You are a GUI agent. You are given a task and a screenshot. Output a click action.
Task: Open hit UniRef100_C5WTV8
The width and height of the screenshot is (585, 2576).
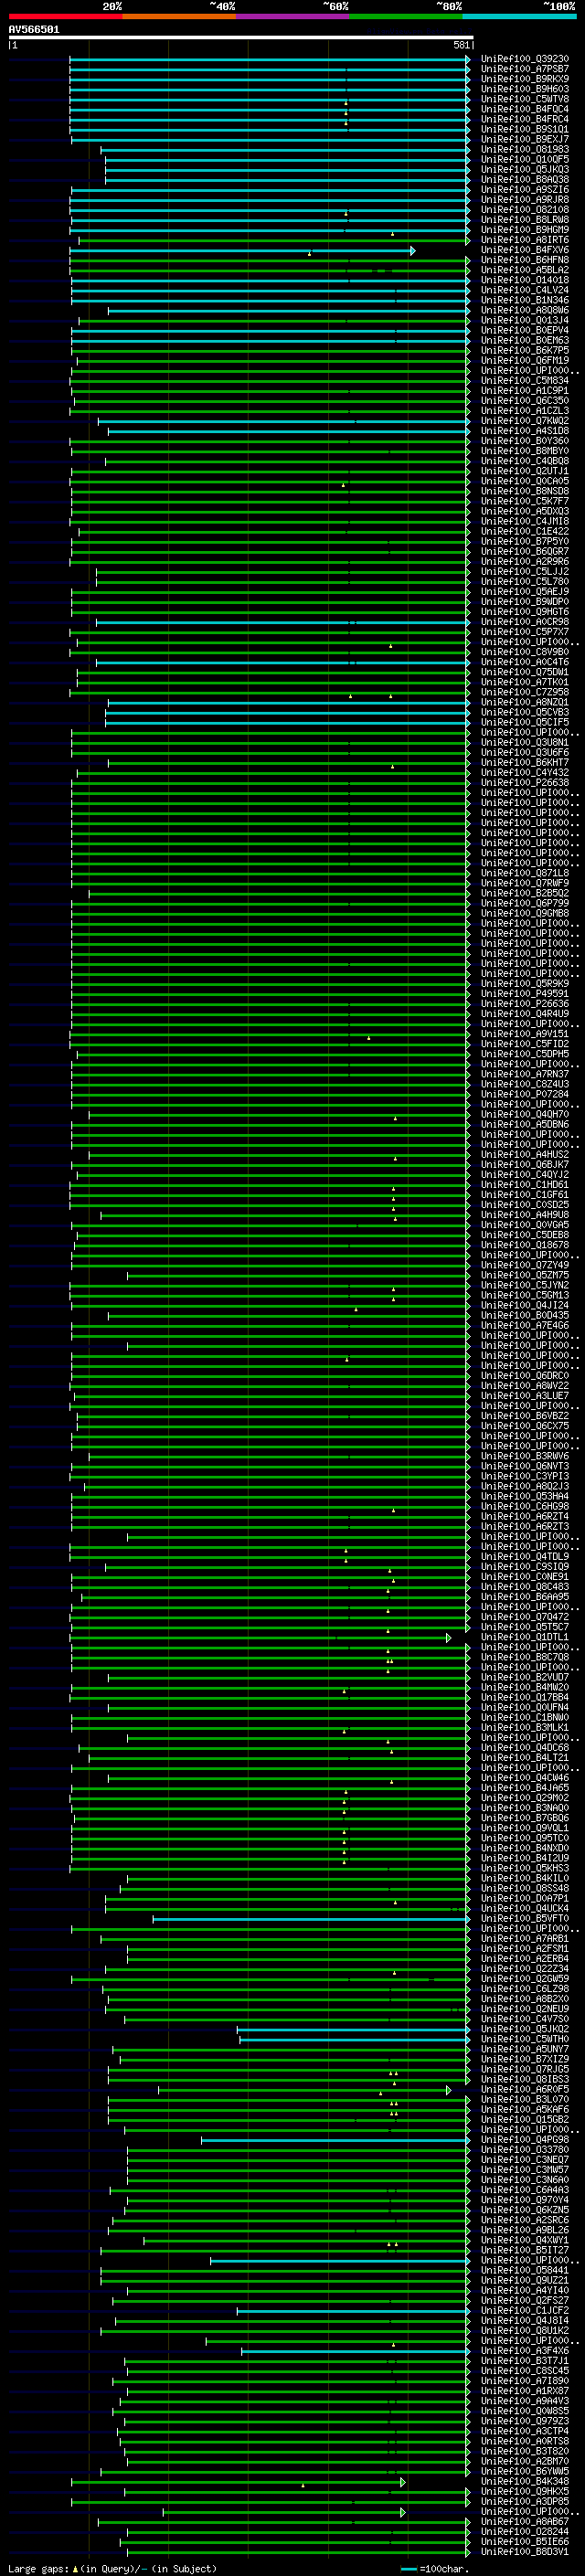(x=525, y=99)
